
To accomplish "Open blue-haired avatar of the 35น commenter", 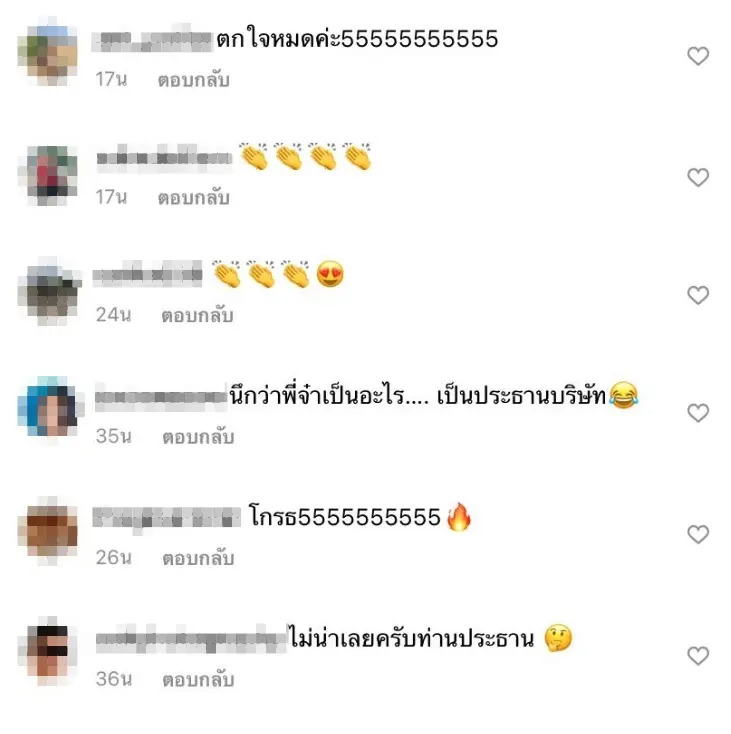I will point(49,407).
